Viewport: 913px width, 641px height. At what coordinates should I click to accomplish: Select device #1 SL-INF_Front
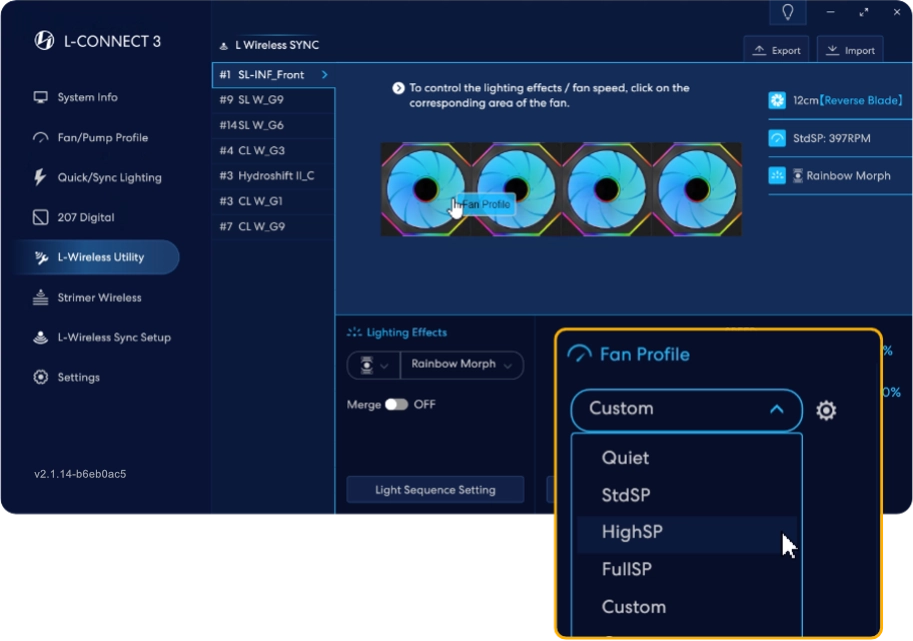[273, 75]
